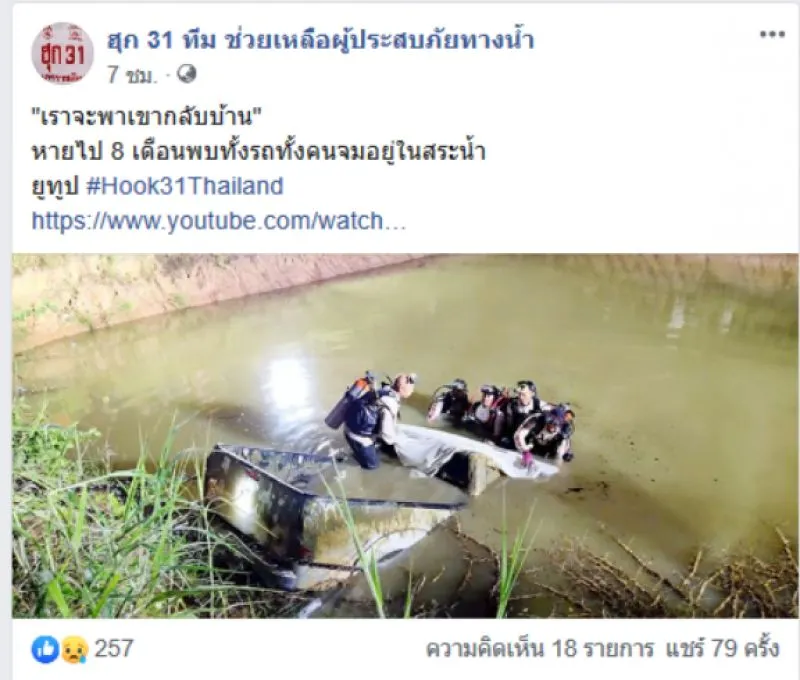Open the pond rescue photo
The width and height of the screenshot is (800, 680).
click(x=405, y=436)
